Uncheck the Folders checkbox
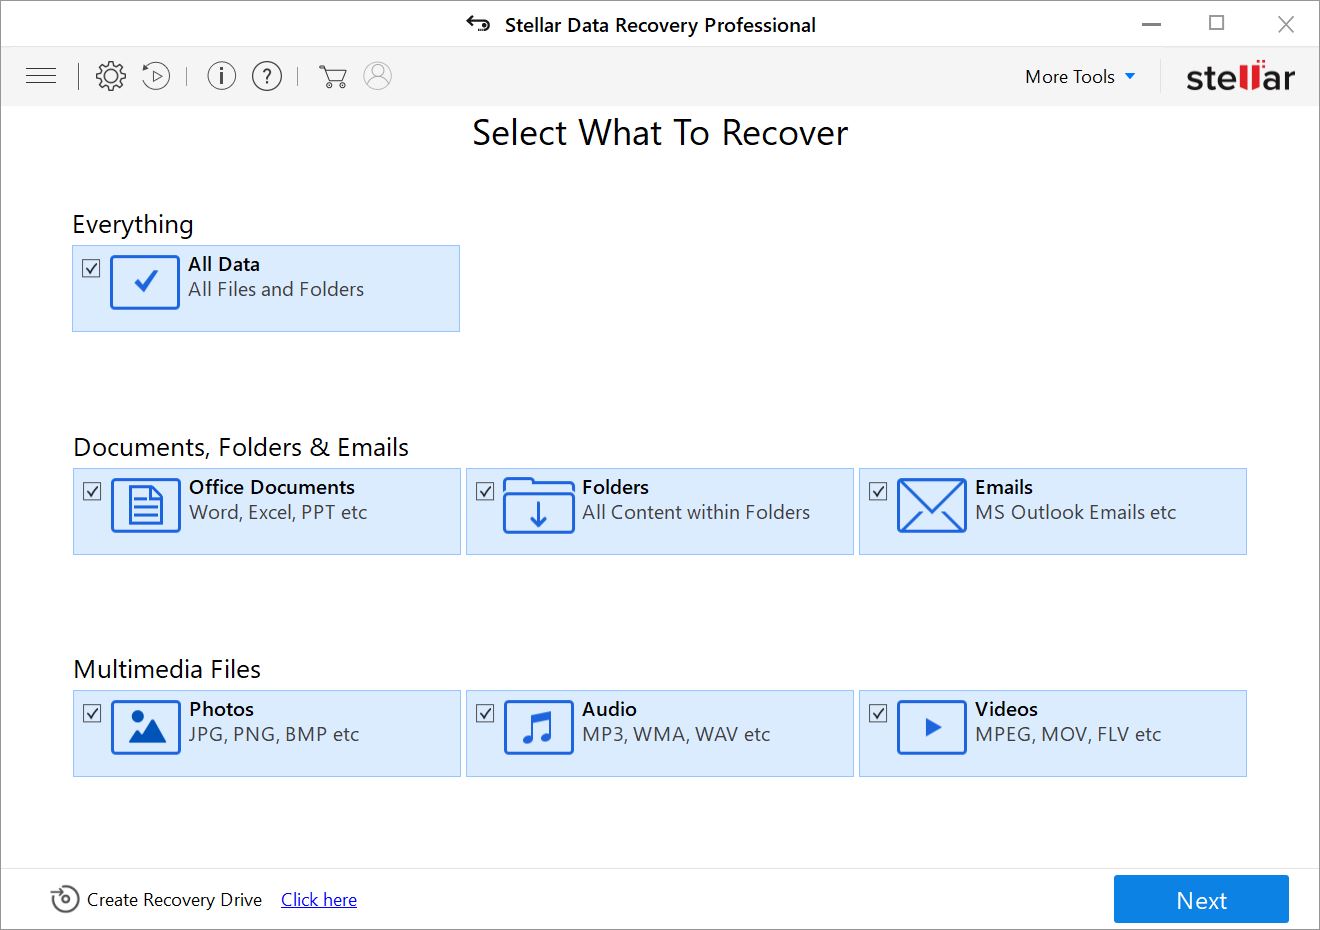Image resolution: width=1320 pixels, height=930 pixels. (x=485, y=491)
